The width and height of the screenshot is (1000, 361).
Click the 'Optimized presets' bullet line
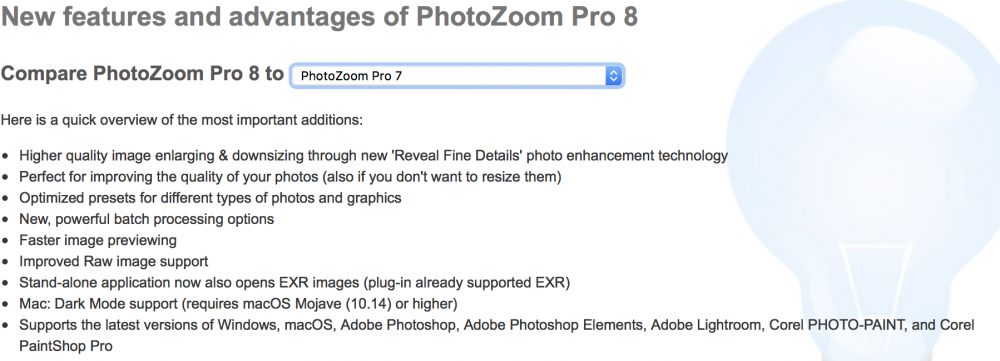[210, 198]
